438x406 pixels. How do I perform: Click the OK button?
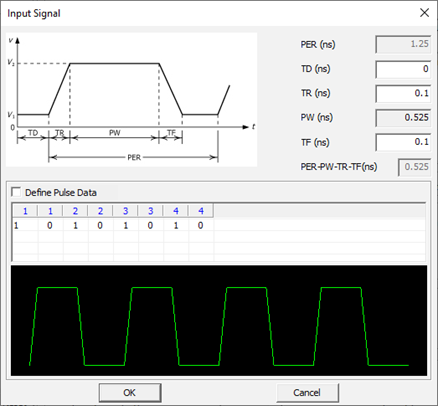(130, 392)
